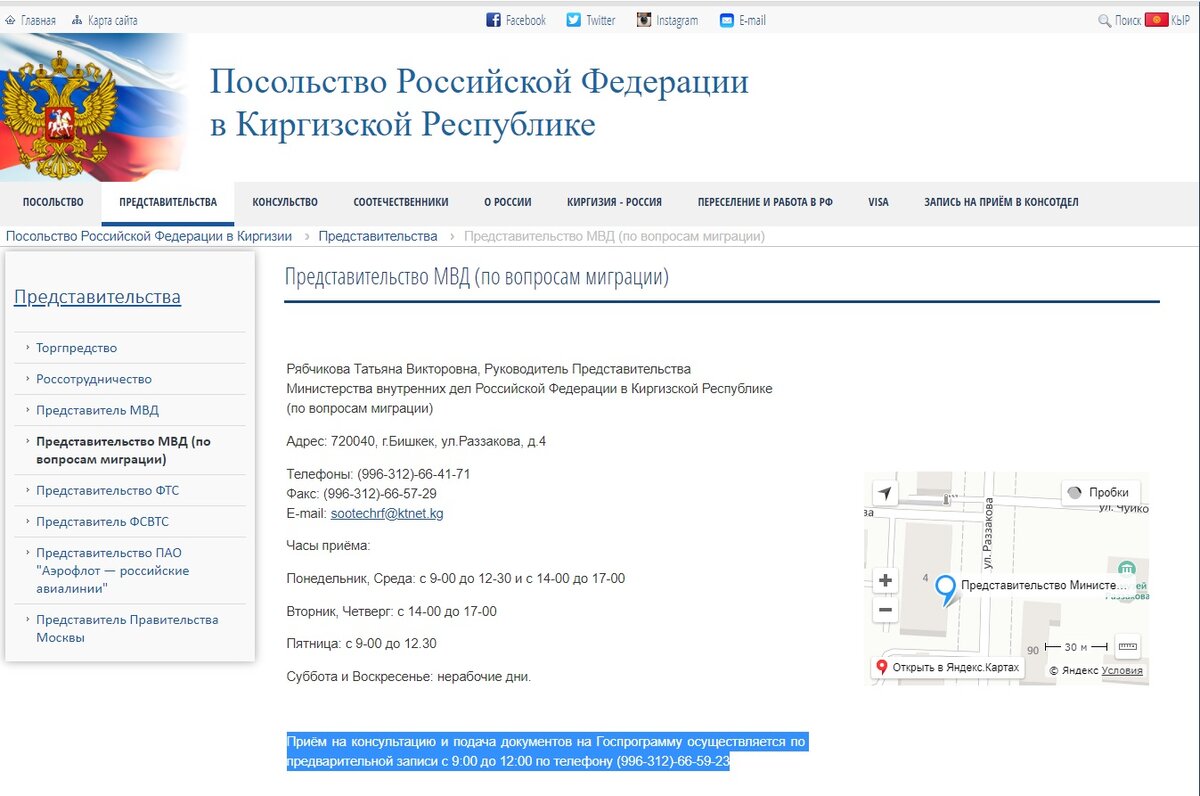Image resolution: width=1200 pixels, height=796 pixels.
Task: Click the Russian coat of arms logo
Action: point(58,115)
